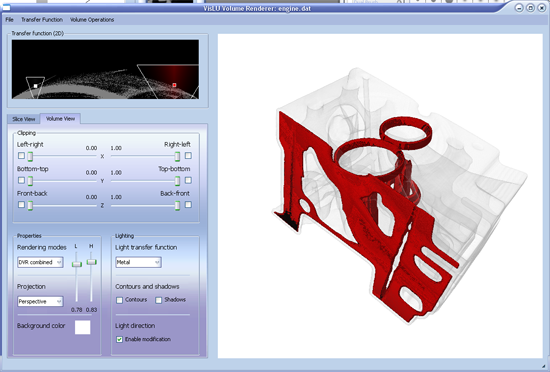Enable the Left-right clipping checkbox

coord(21,155)
